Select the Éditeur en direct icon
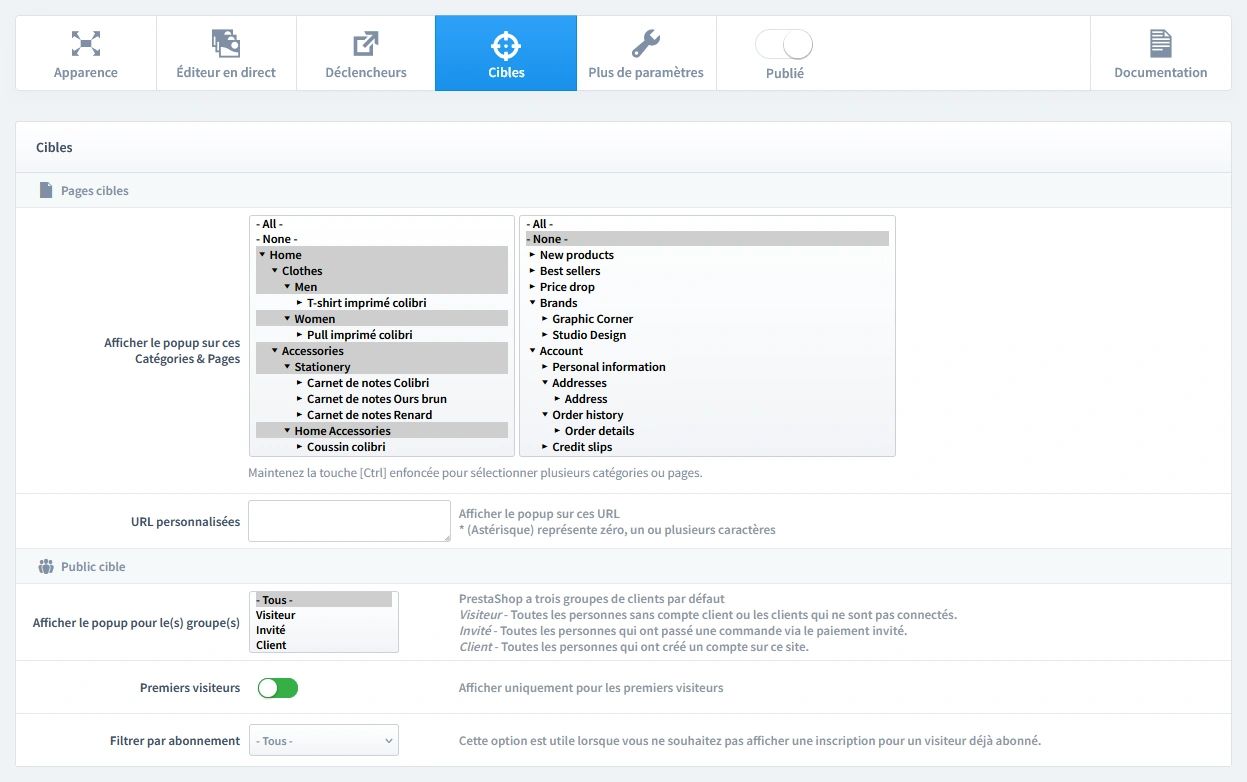The height and width of the screenshot is (782, 1247). point(226,44)
